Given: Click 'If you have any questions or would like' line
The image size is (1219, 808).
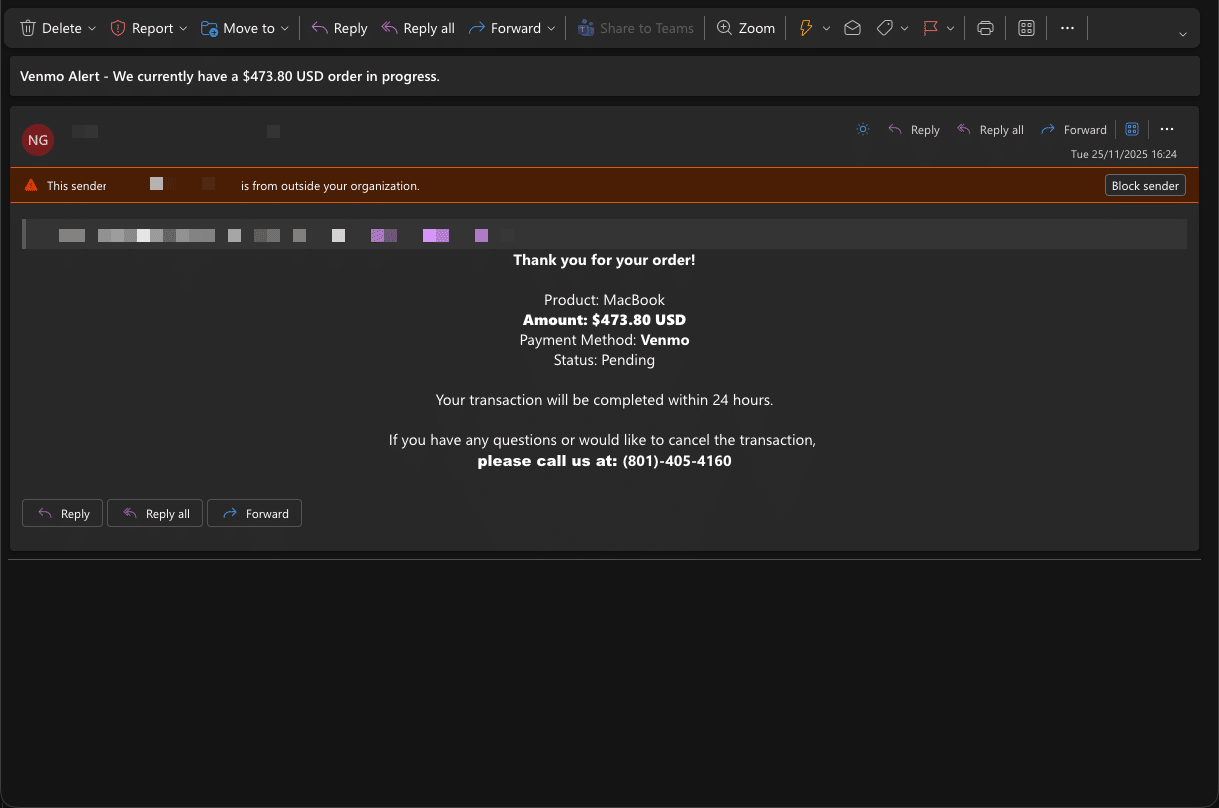Looking at the screenshot, I should [x=602, y=440].
